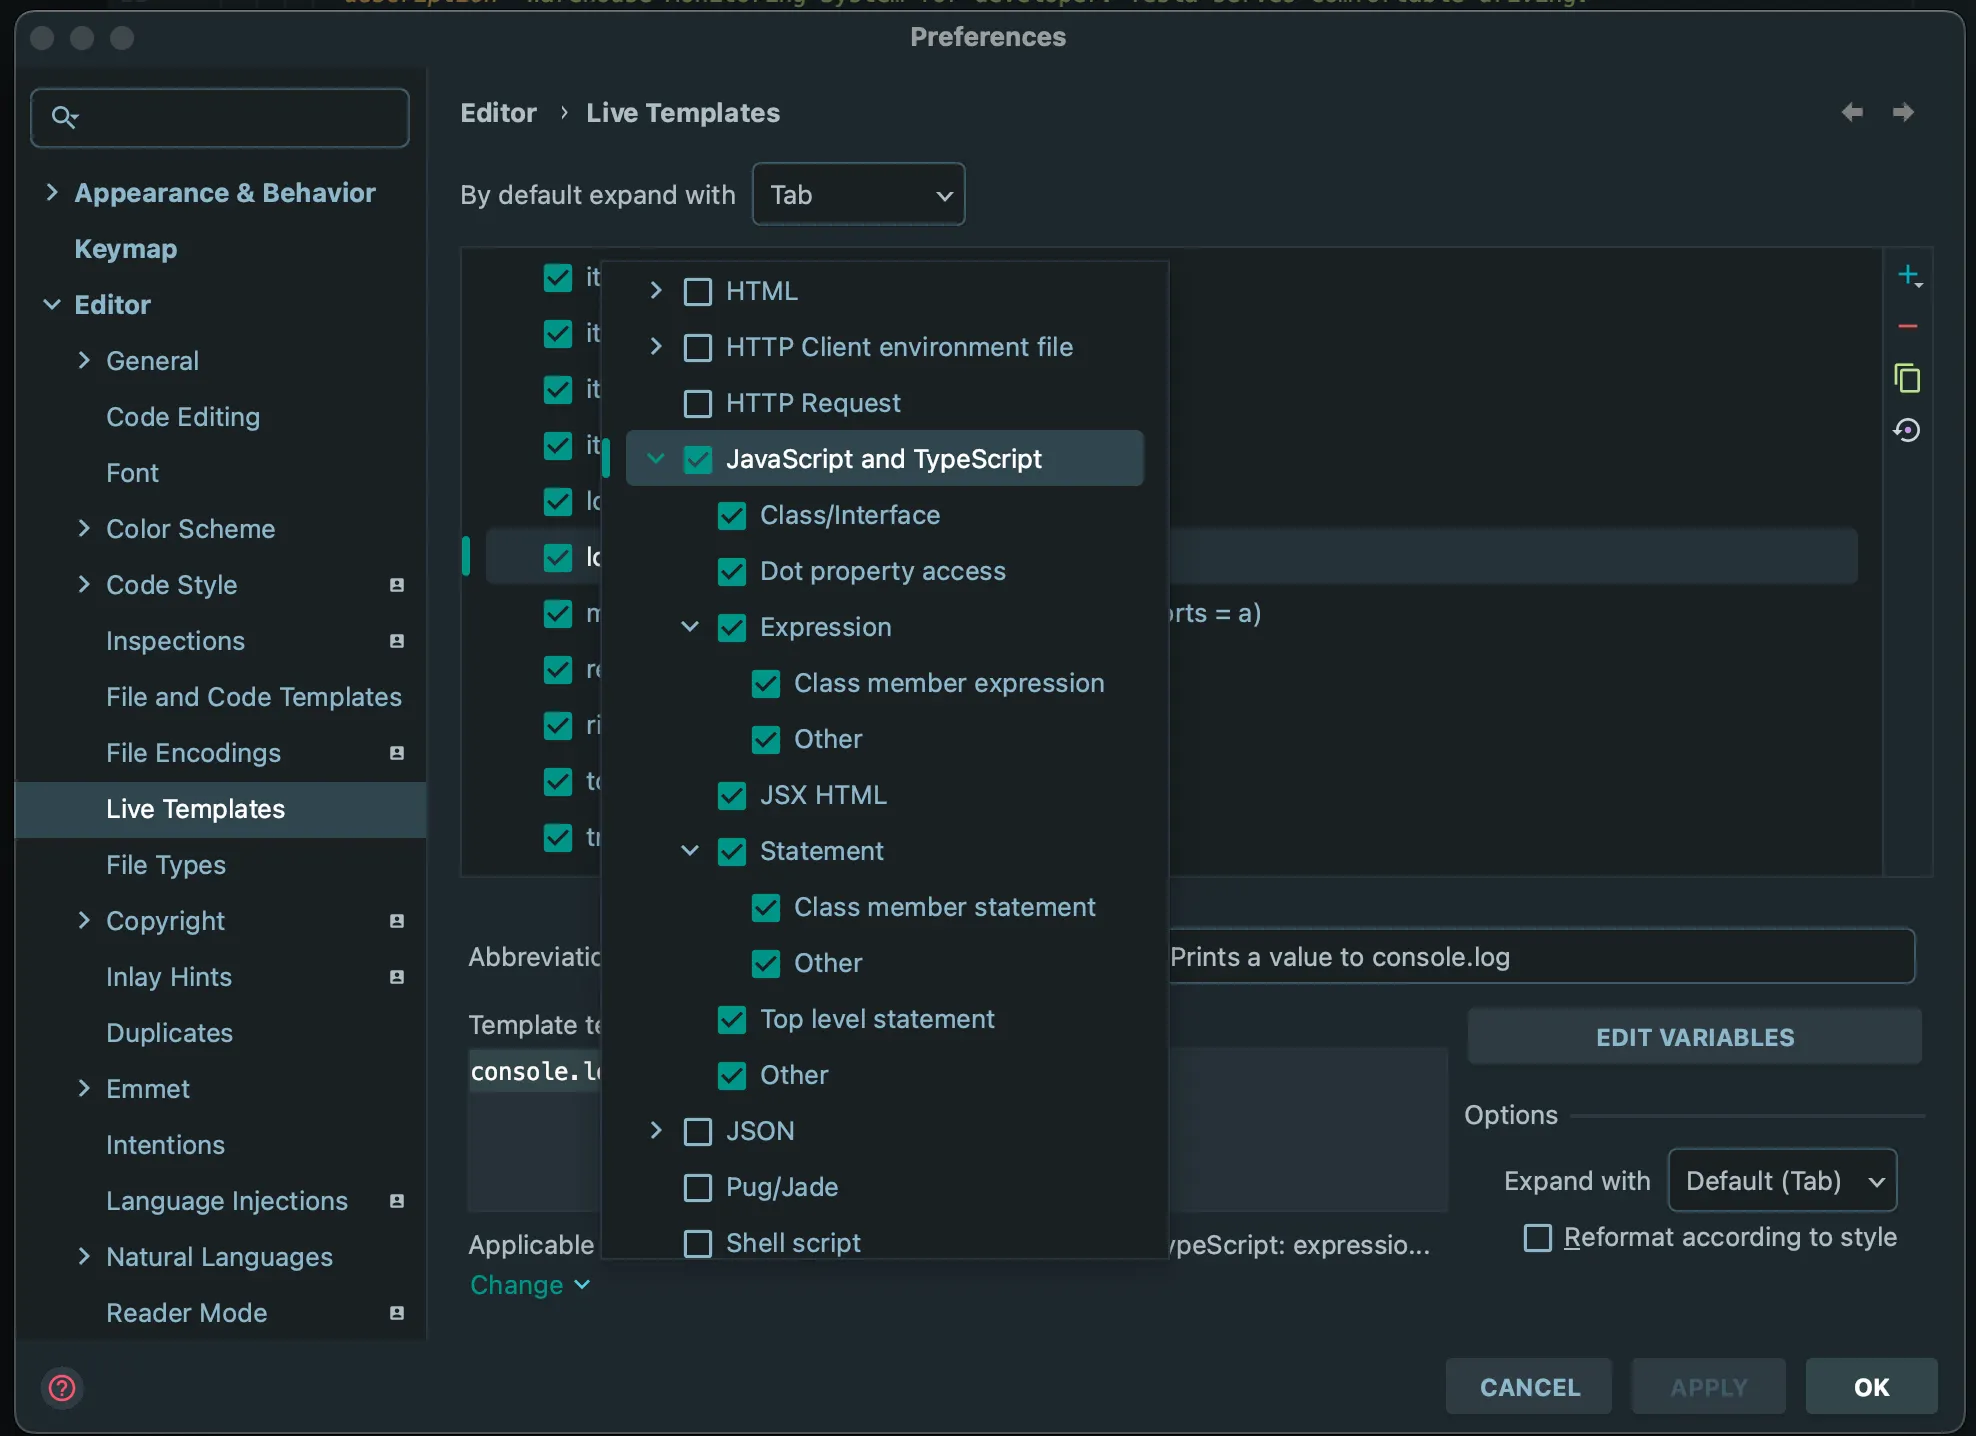Click the settings search magnifier icon
Screen dimensions: 1976x1436
coord(64,117)
